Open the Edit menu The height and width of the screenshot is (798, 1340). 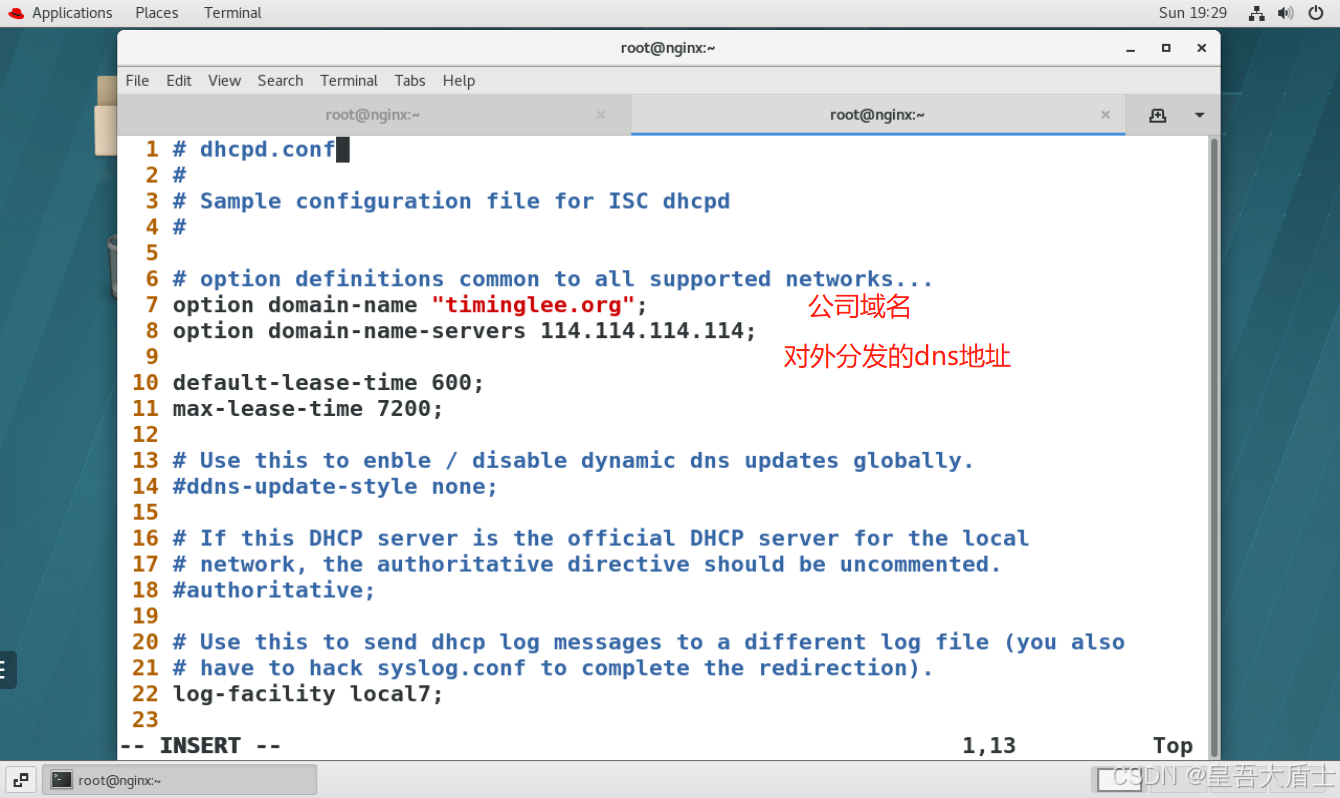coord(179,80)
